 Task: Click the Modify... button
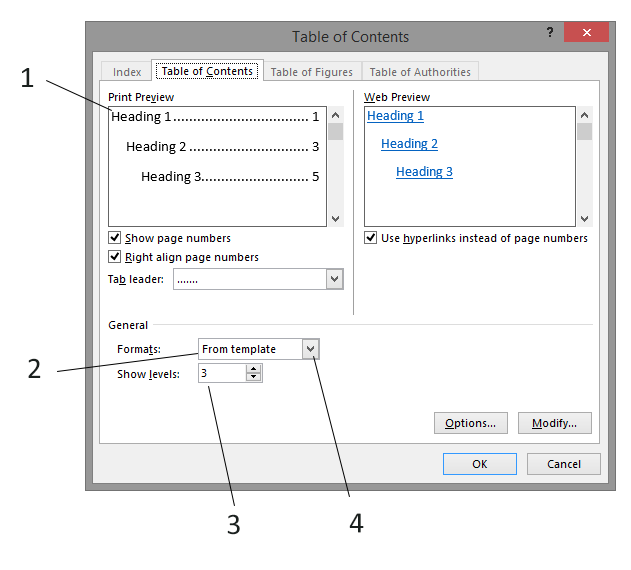[x=555, y=423]
